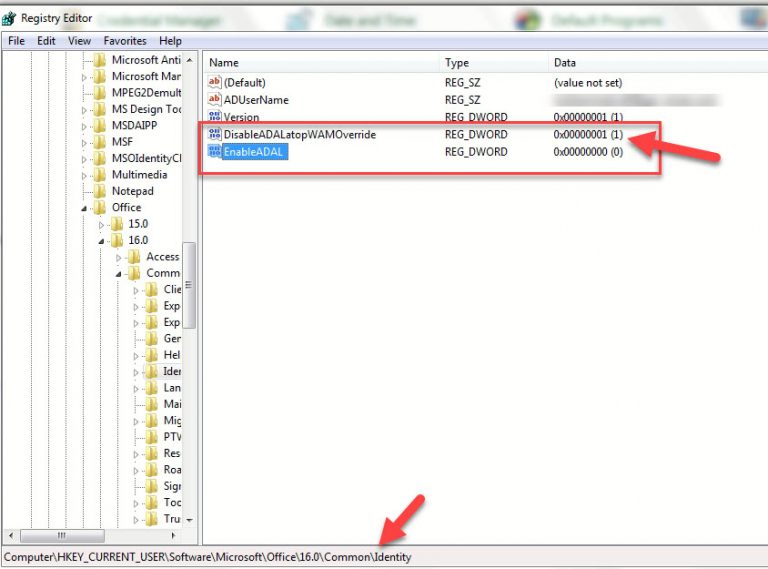This screenshot has width=768, height=569.
Task: Click the Notepad folder icon
Action: pos(99,191)
